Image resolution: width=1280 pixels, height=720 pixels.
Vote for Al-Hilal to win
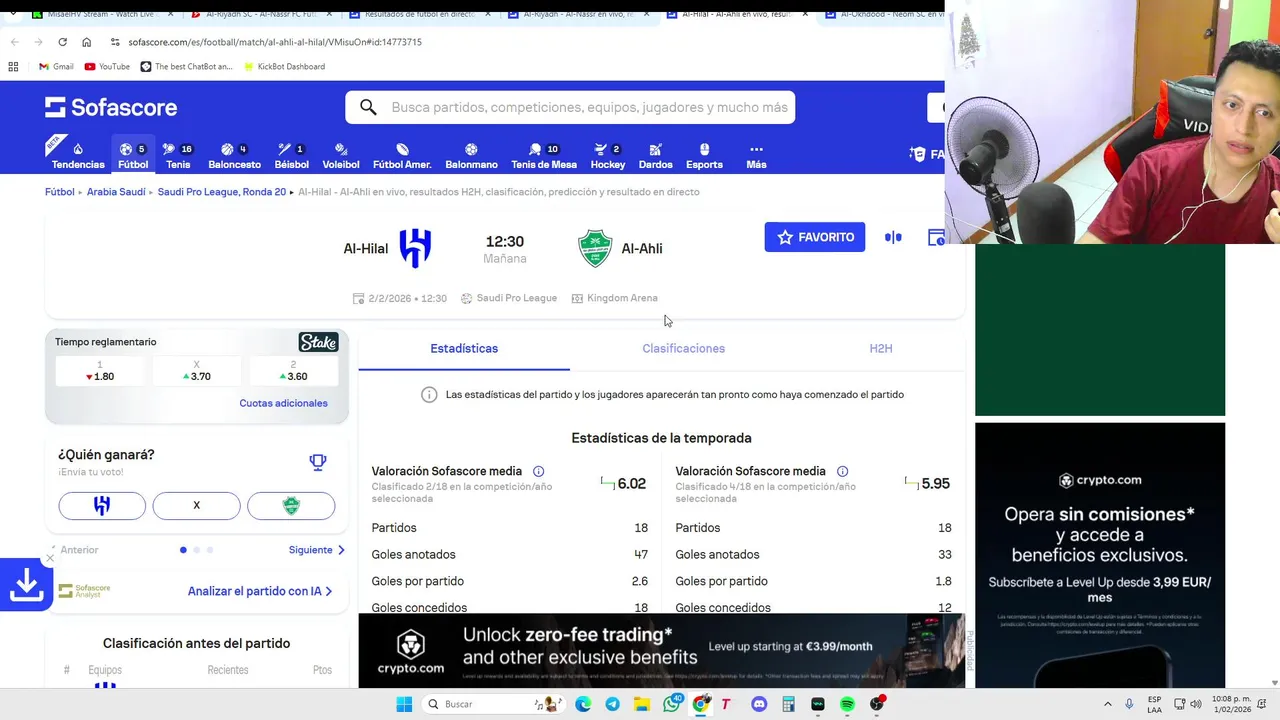pyautogui.click(x=102, y=506)
